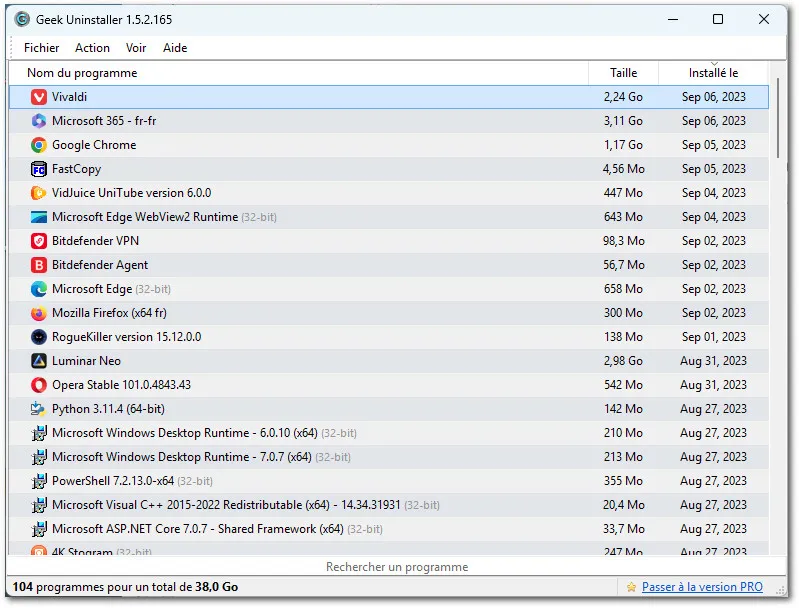Click the Visual C++ Redistributable installer icon
This screenshot has height=608, width=799.
click(39, 505)
